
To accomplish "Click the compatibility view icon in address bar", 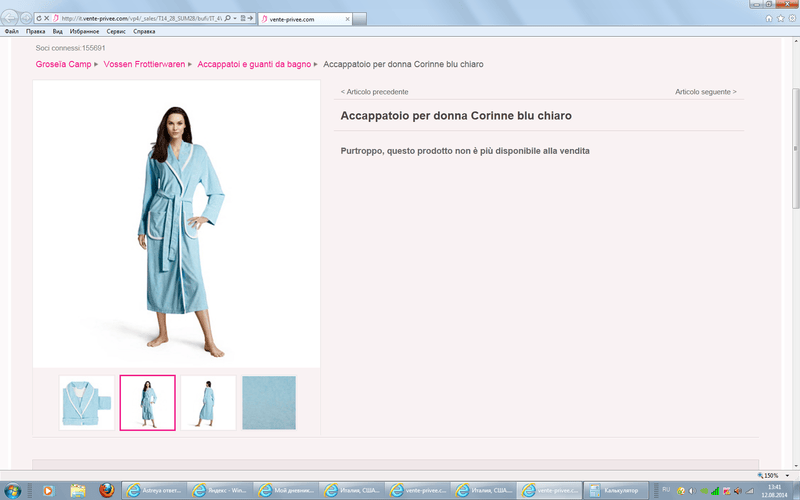I will point(243,18).
